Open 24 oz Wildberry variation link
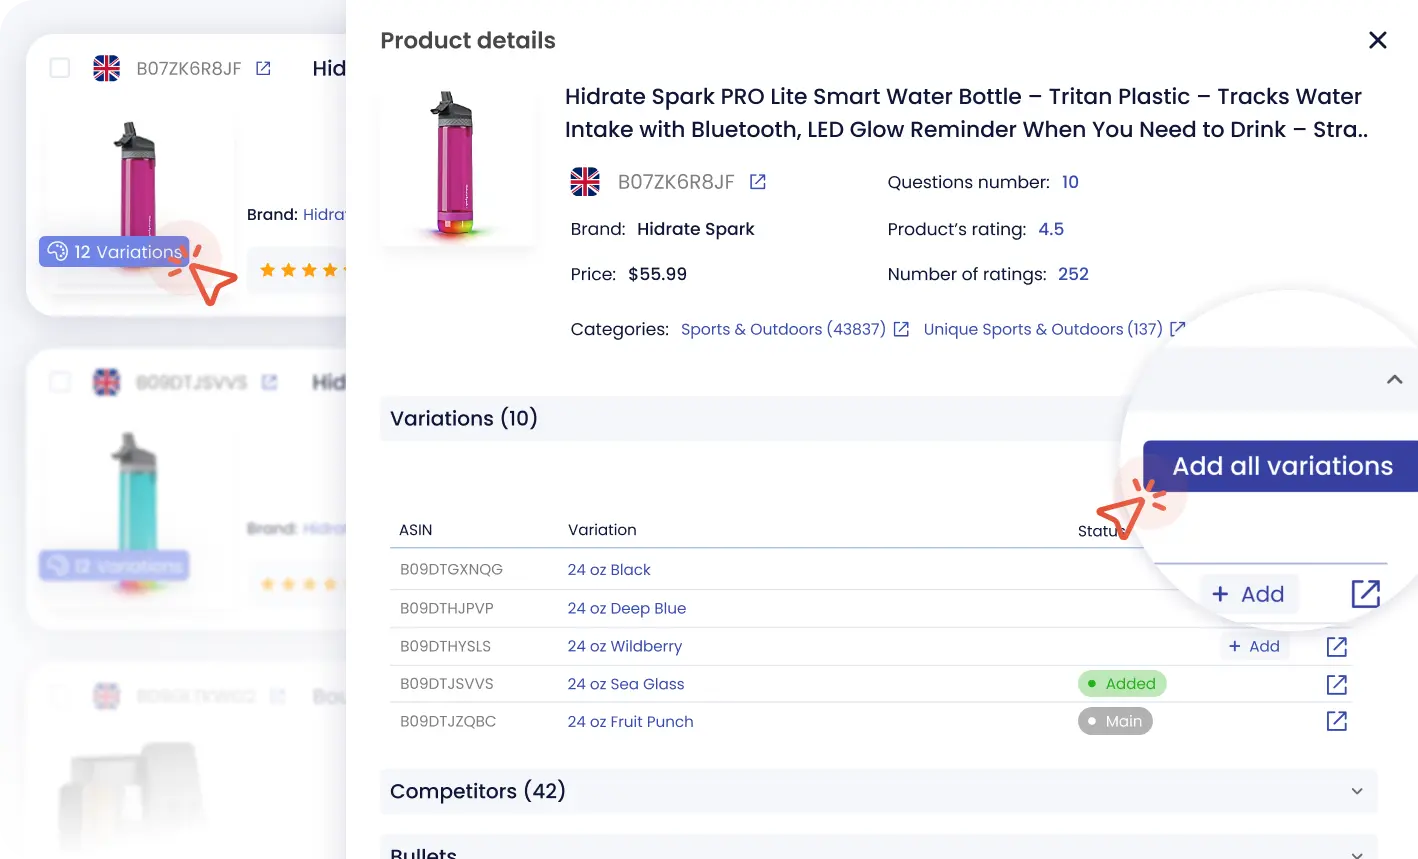This screenshot has width=1418, height=859. 625,646
